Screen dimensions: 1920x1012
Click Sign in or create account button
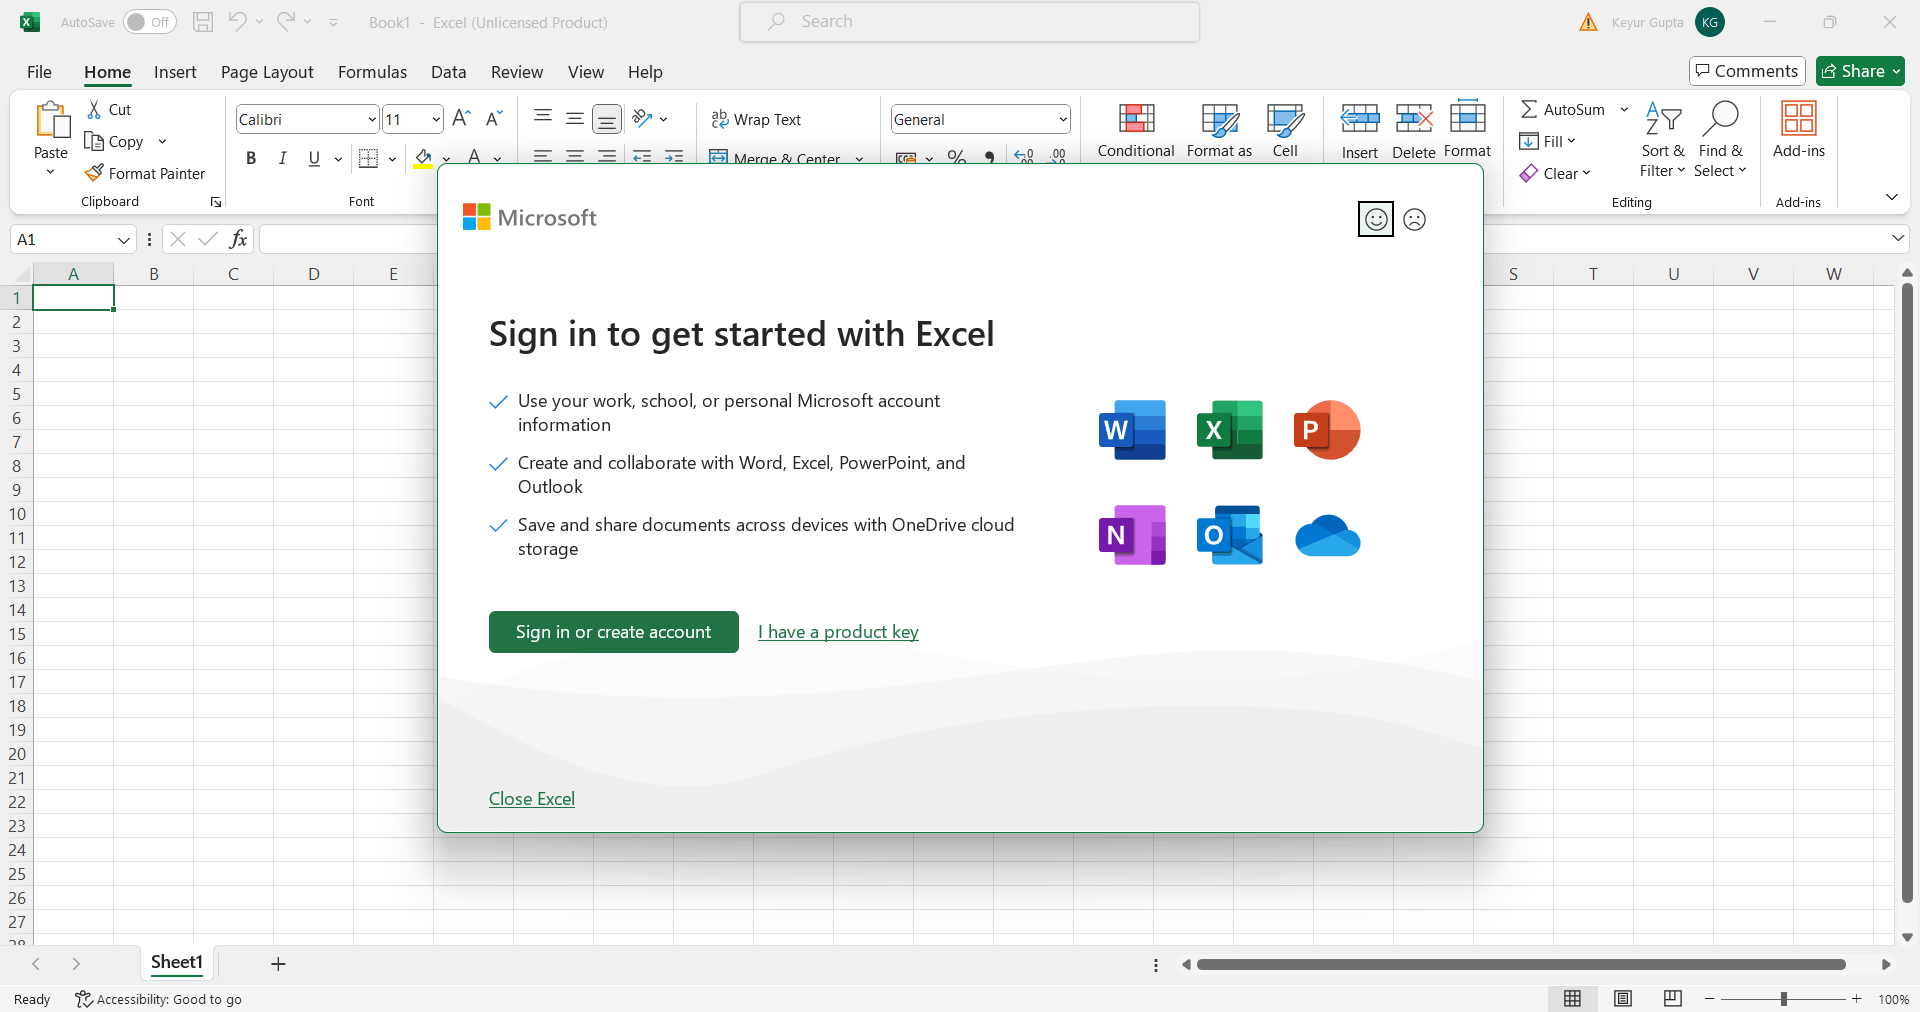614,632
